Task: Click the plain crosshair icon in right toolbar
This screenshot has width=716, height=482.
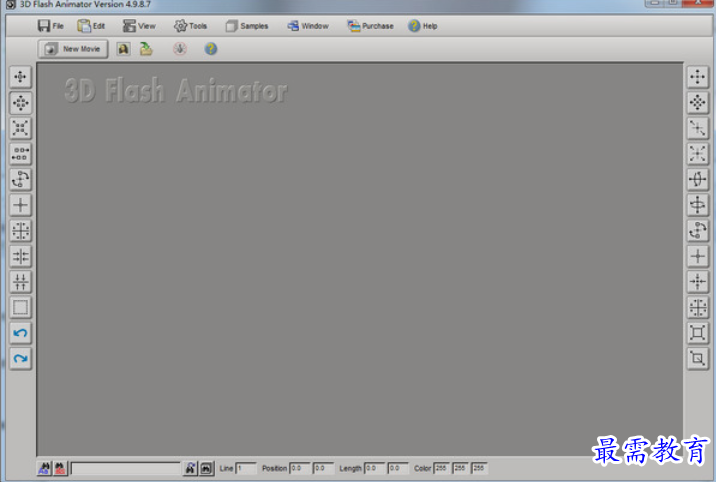Action: (698, 256)
